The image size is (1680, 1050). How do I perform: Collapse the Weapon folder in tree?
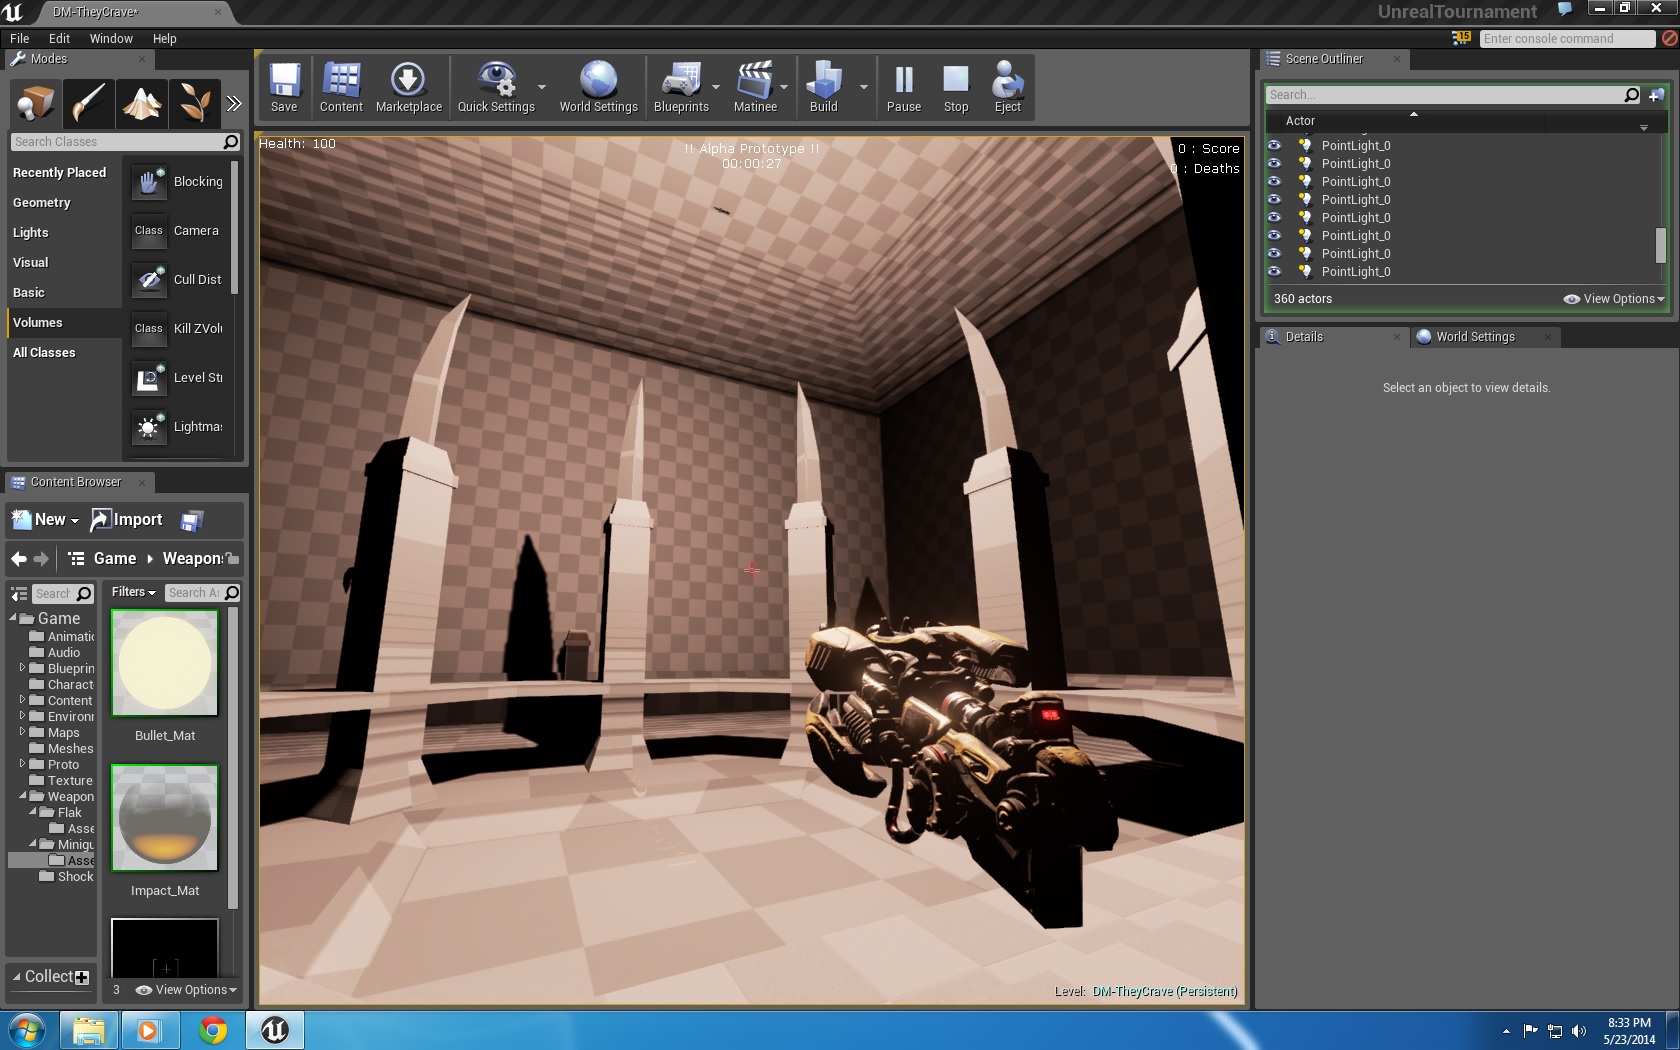point(22,796)
